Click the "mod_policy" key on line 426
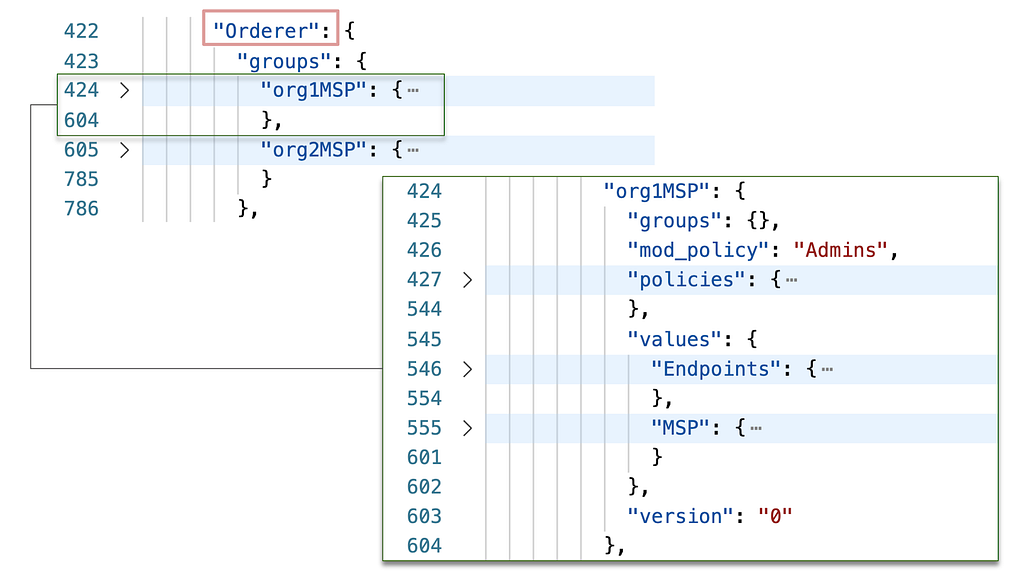The image size is (1024, 574). (698, 250)
